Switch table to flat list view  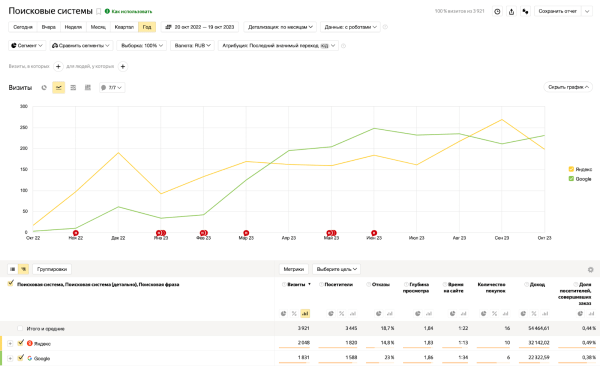tap(13, 269)
